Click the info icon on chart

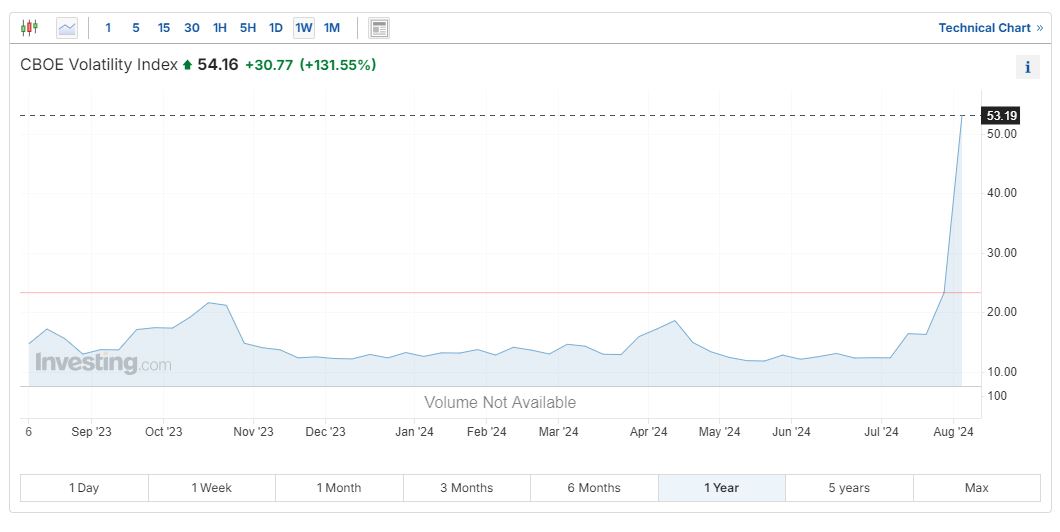coord(1027,67)
